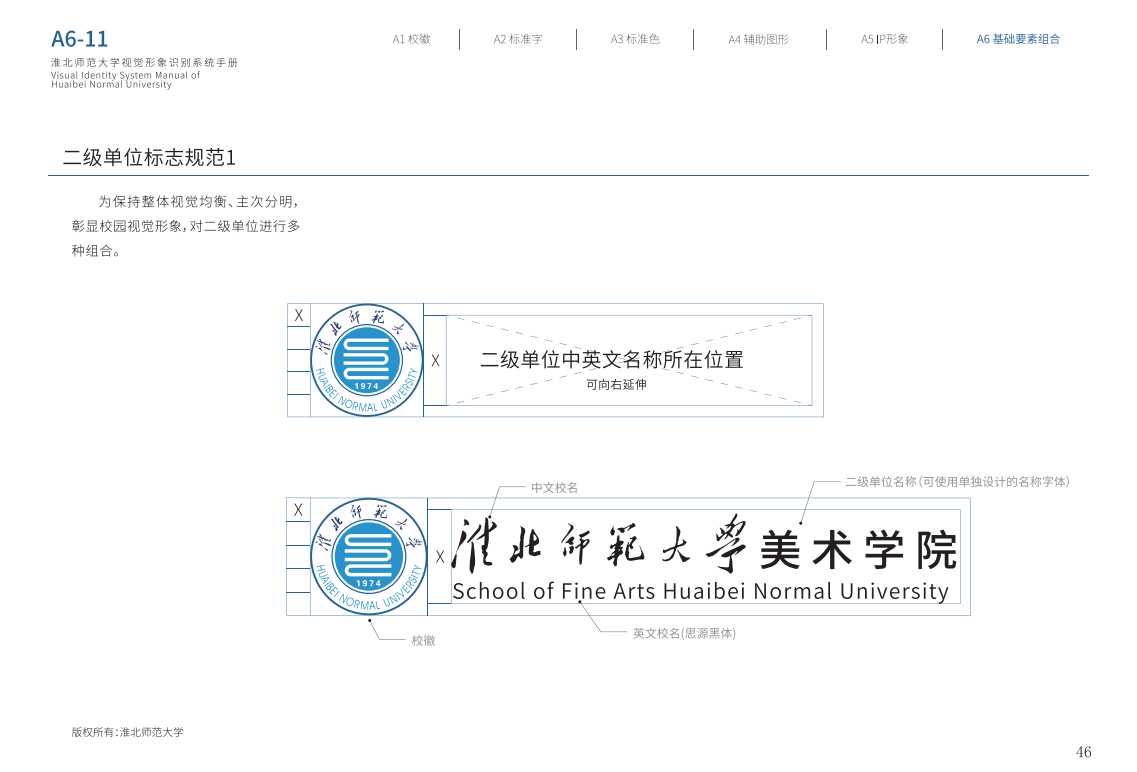Screen dimensions: 1137x772
Task: Click the heading 二级单位标志规范1
Action: pos(149,157)
